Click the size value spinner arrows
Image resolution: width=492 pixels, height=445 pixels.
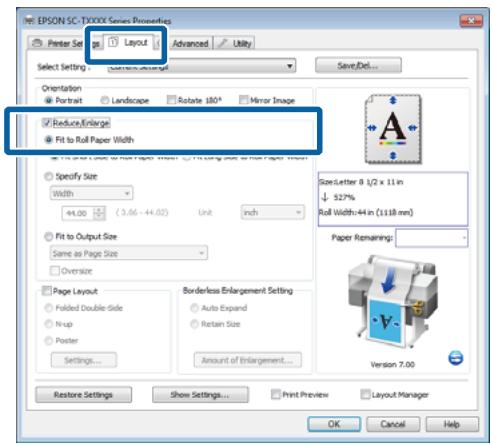[99, 213]
